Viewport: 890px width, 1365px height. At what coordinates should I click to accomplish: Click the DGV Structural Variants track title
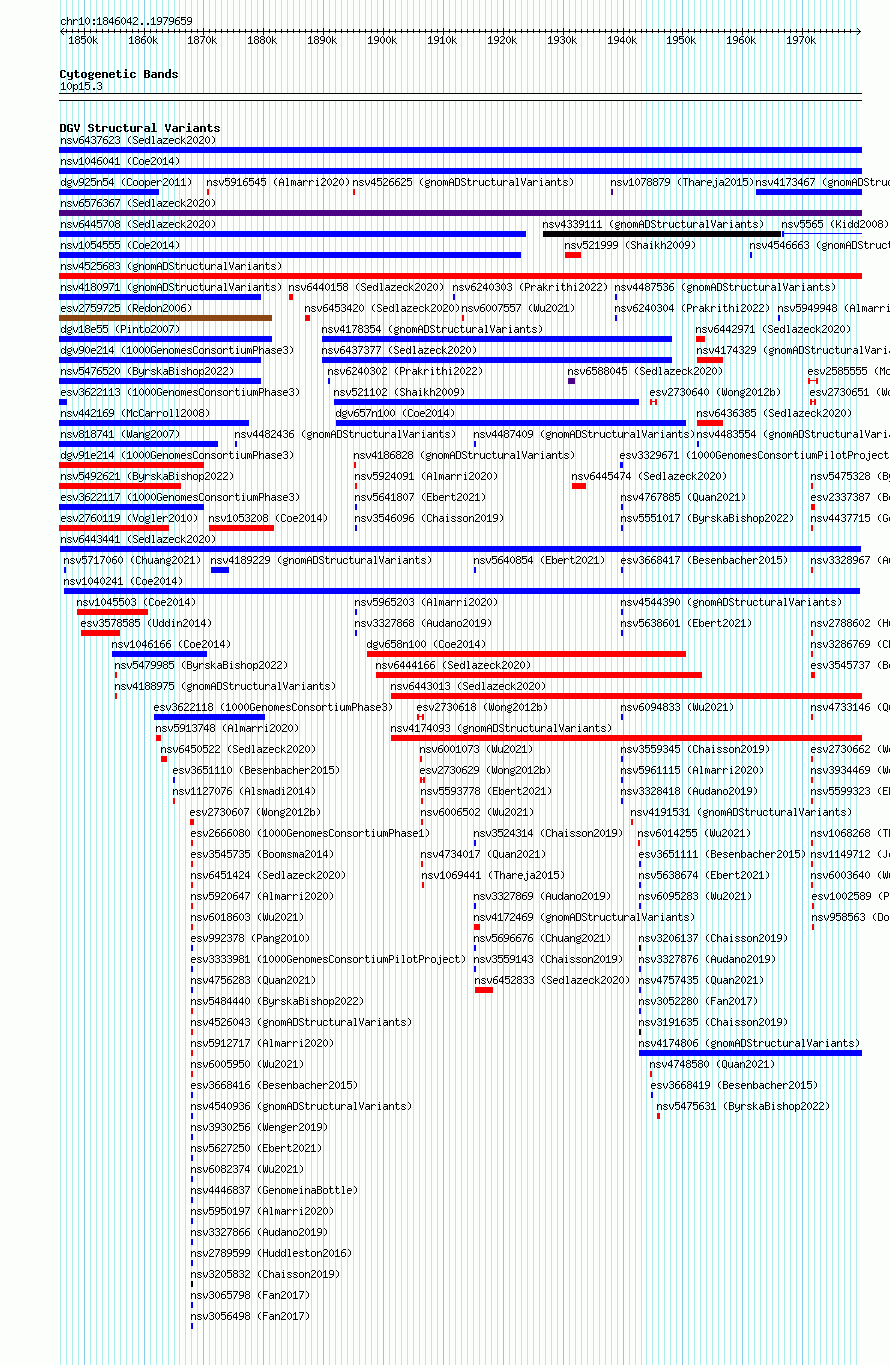coord(140,128)
